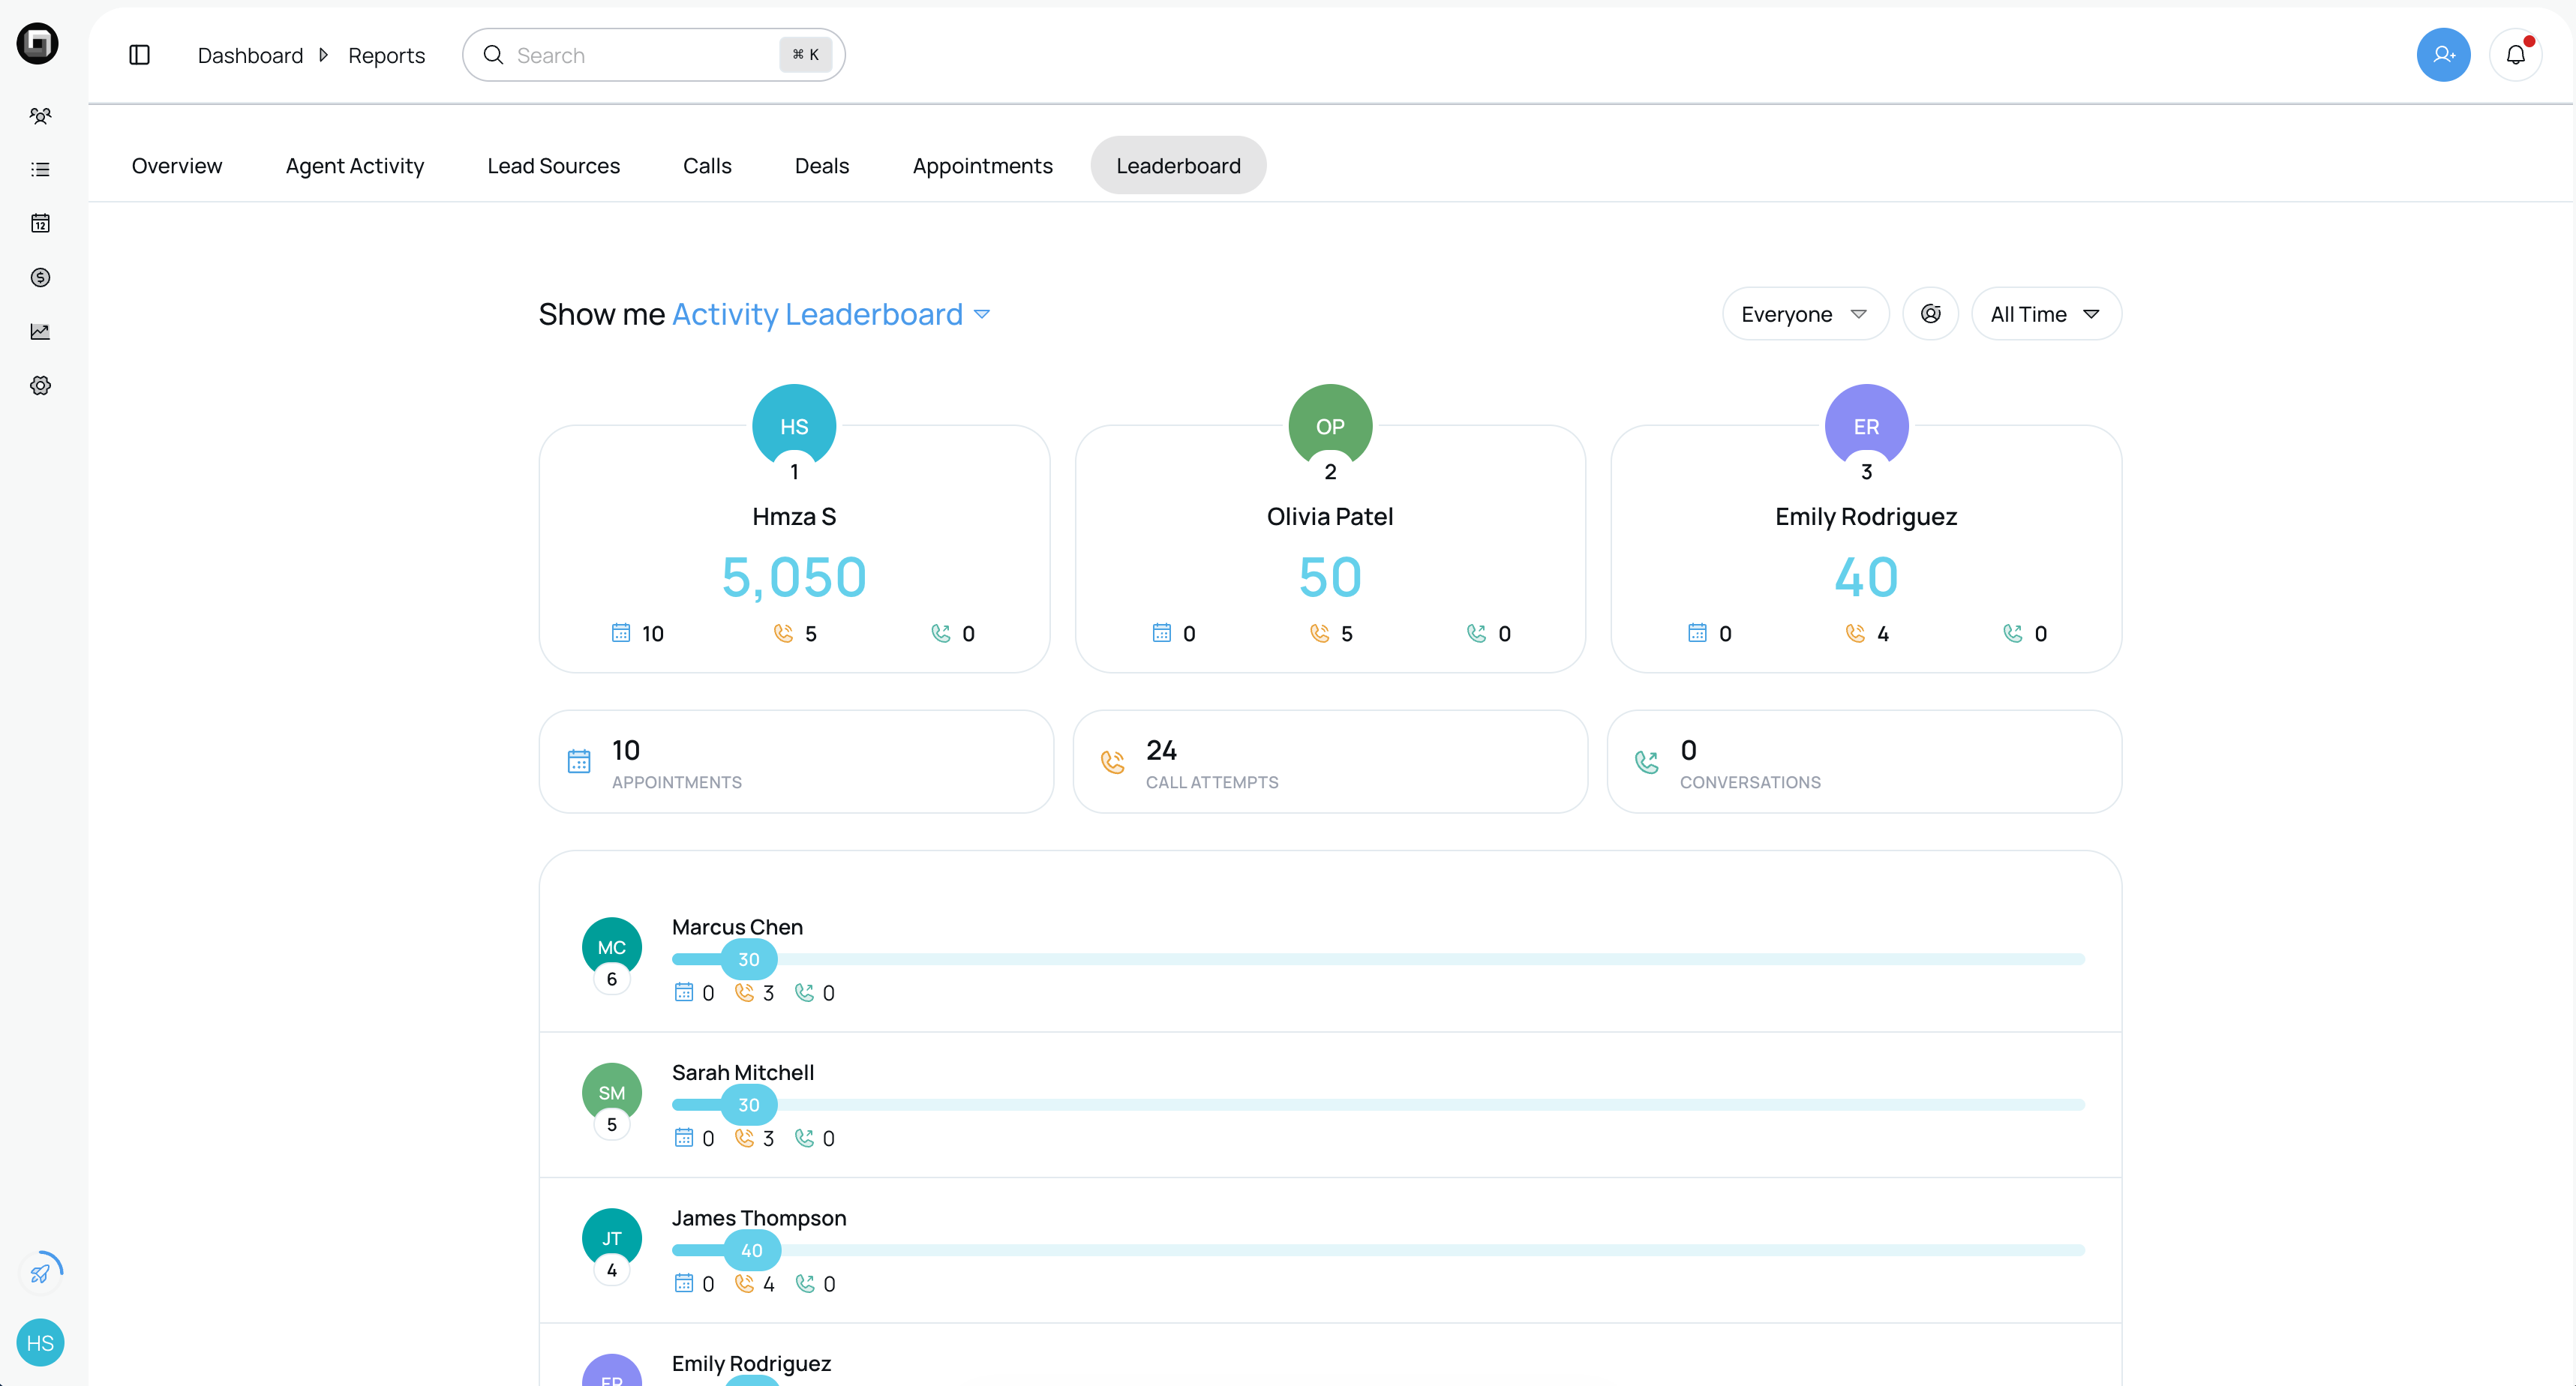
Task: Open the reports chart sidebar icon
Action: pos(40,331)
